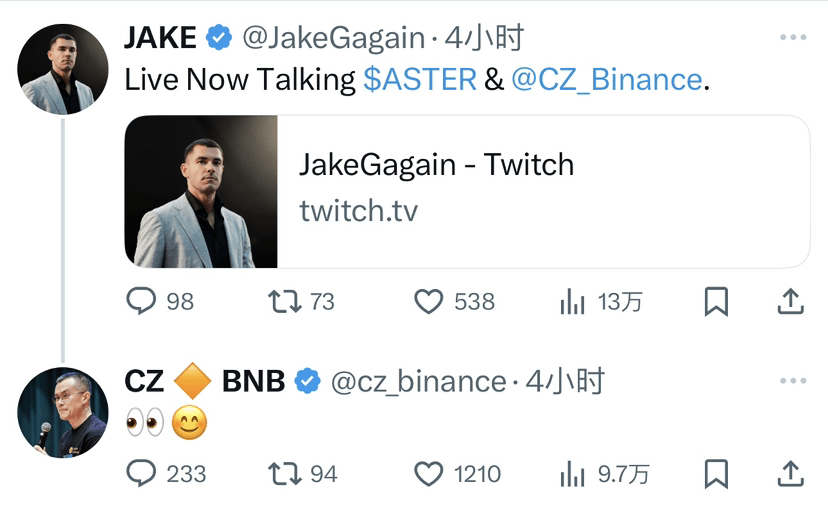Screen dimensions: 828x514
Task: Open more options for JAKE's tweet
Action: [x=792, y=38]
